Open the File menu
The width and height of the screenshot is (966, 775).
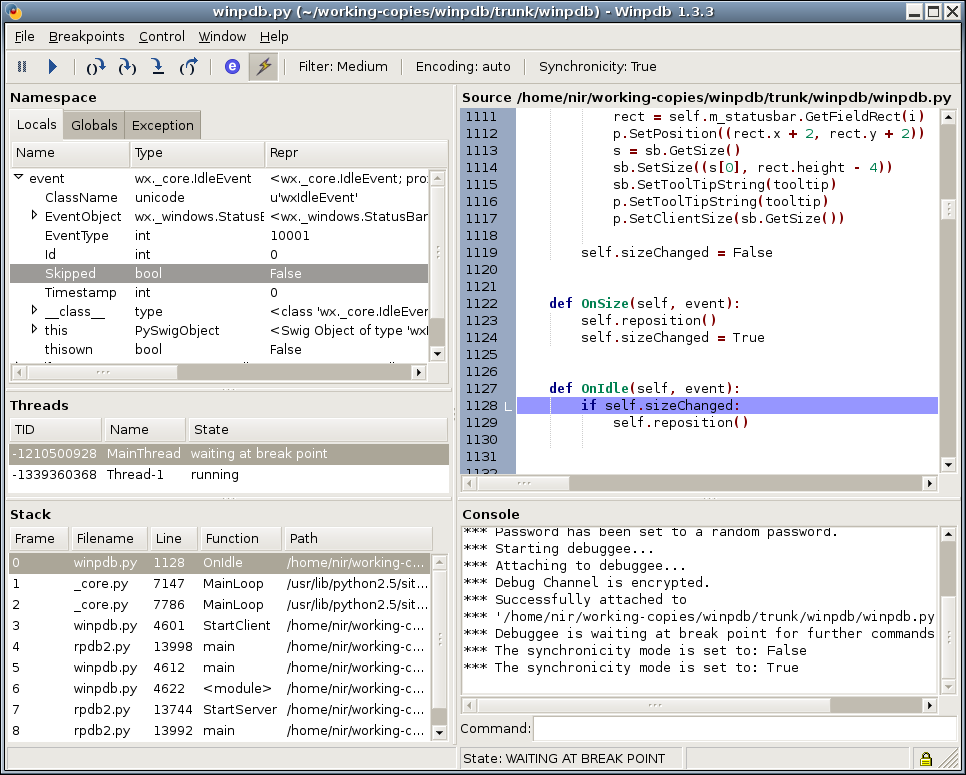(25, 37)
